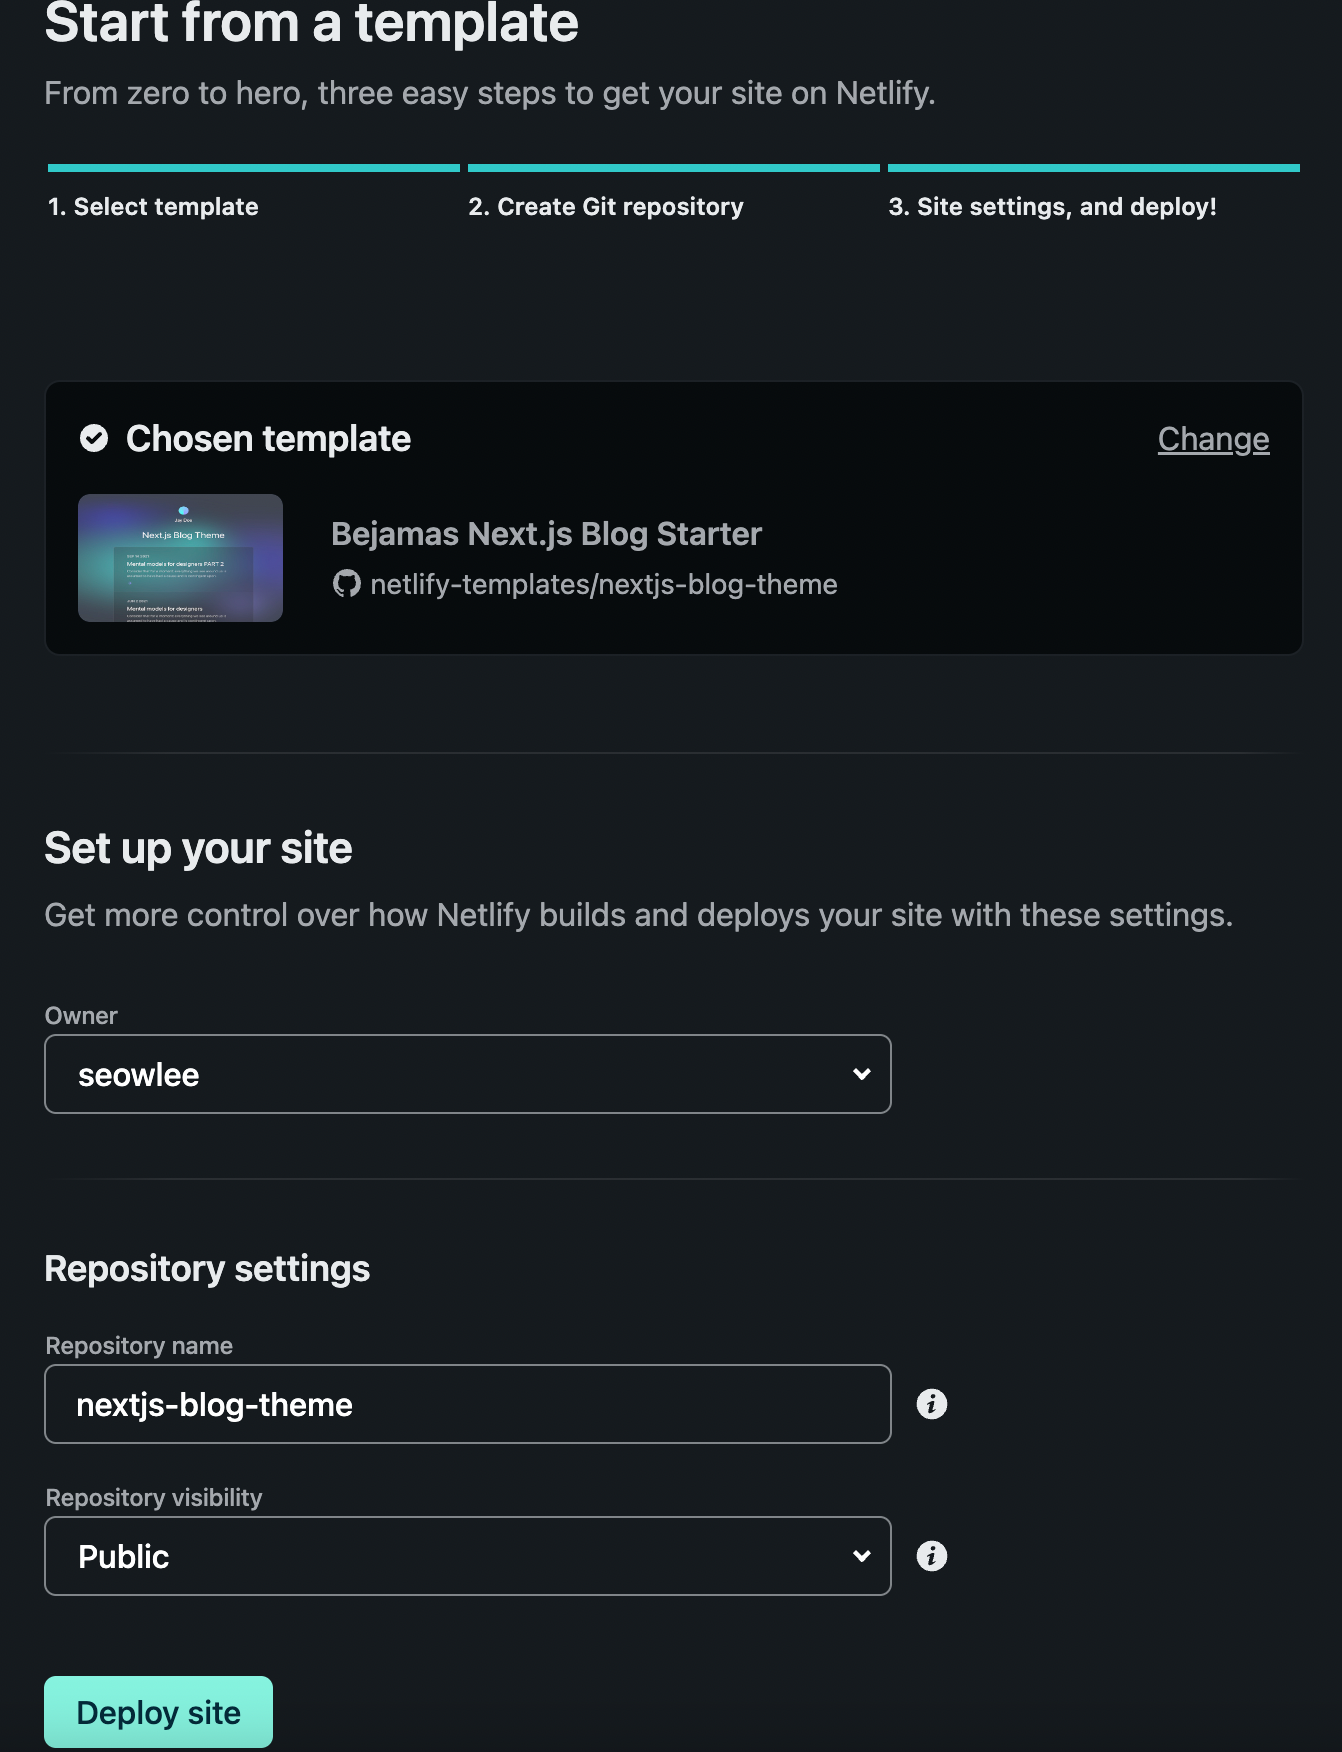Click netlify-templates/nextjs-blog-theme repository text

(604, 584)
